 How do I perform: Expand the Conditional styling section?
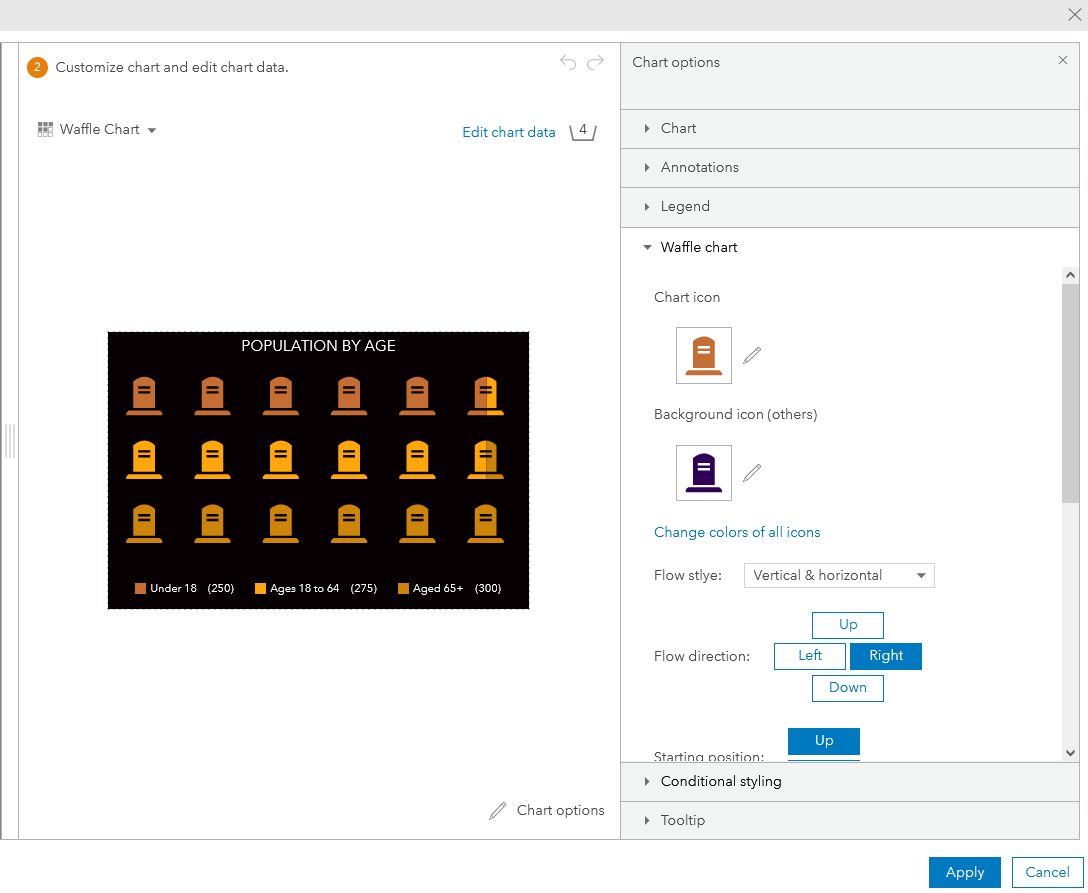[x=850, y=781]
